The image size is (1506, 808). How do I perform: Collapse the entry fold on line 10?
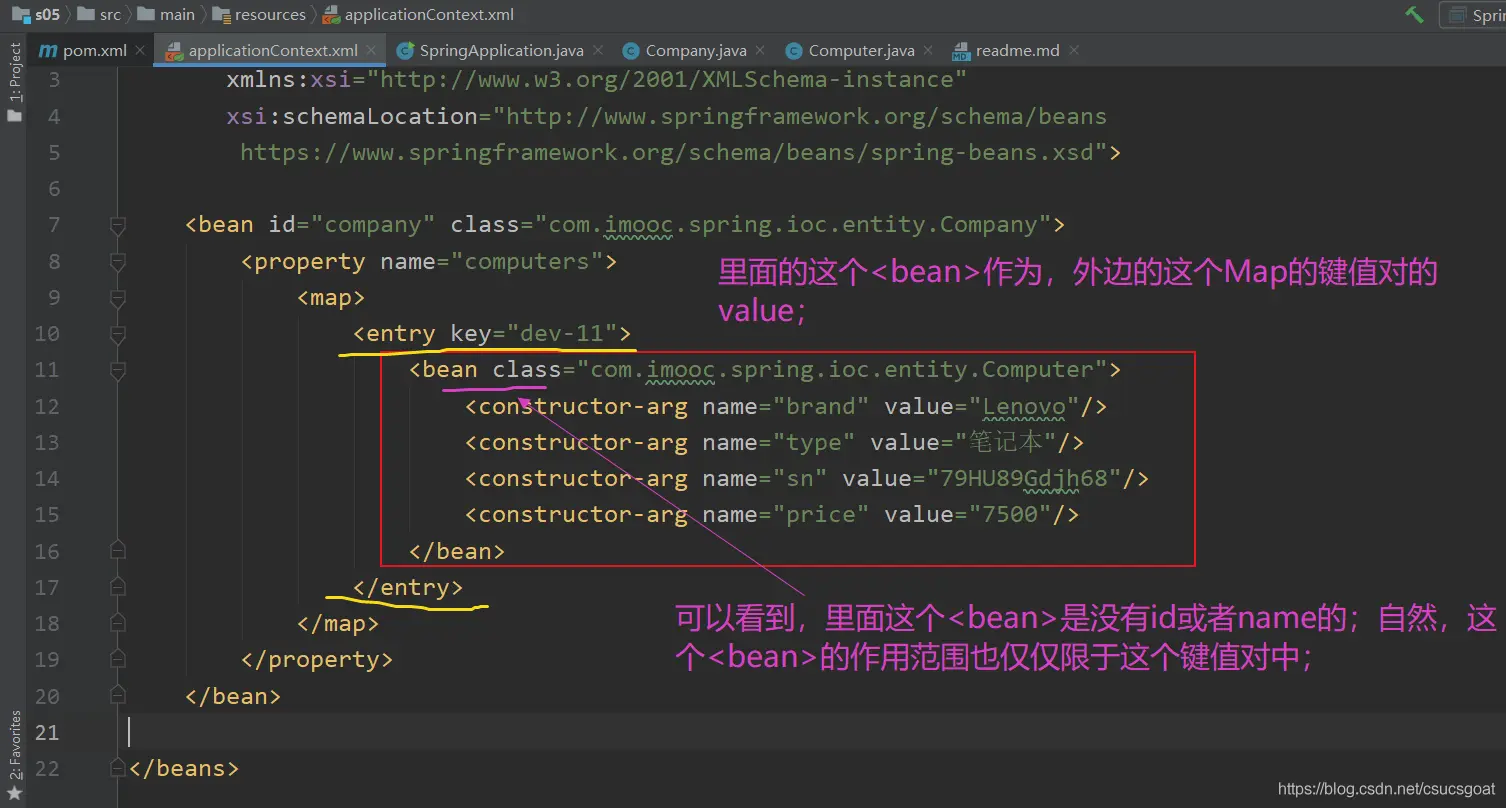[118, 334]
